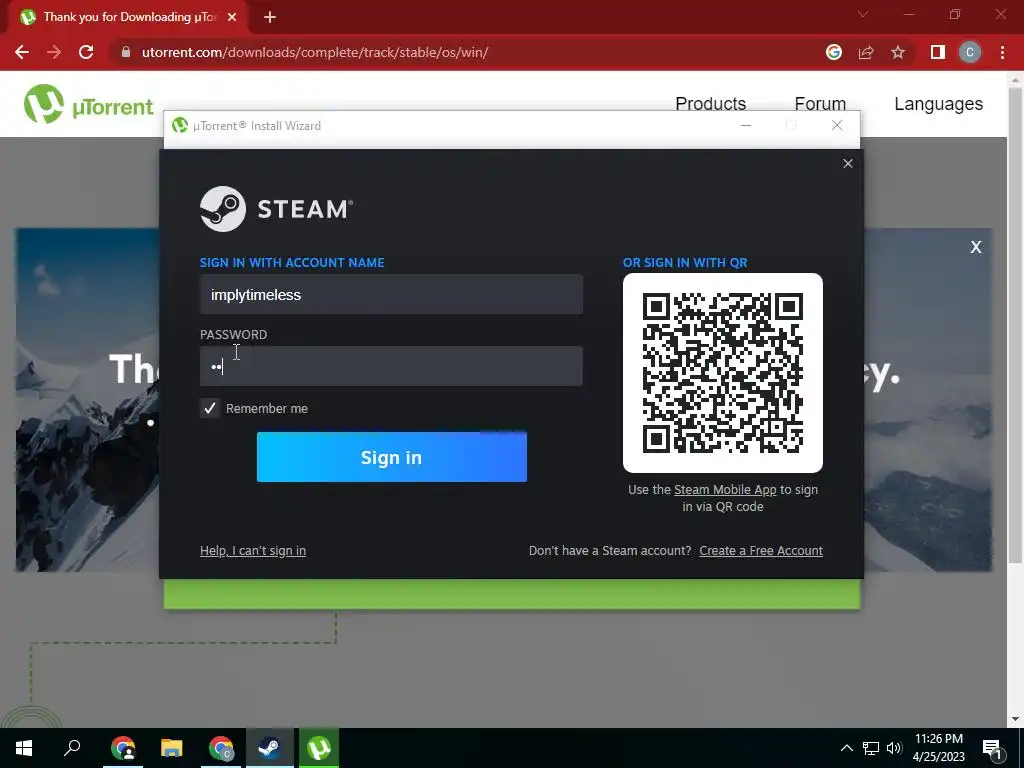View site information via lock icon
Viewport: 1024px width, 768px height.
tap(126, 52)
